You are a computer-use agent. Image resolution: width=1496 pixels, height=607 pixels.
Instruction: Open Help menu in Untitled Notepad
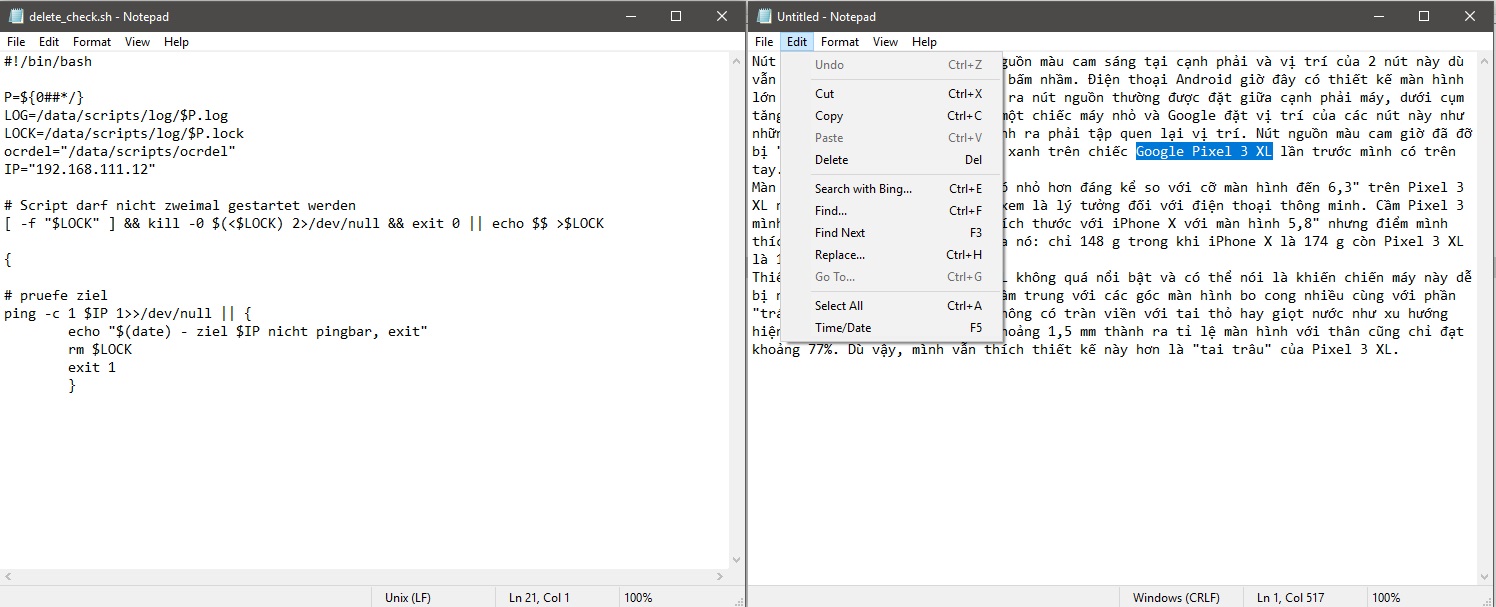click(x=924, y=42)
